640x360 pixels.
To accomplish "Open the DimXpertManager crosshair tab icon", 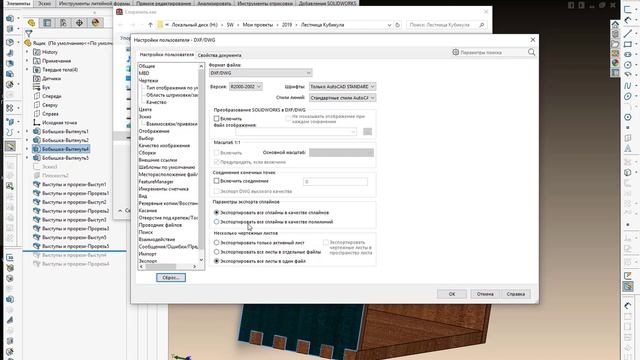I will (x=79, y=22).
